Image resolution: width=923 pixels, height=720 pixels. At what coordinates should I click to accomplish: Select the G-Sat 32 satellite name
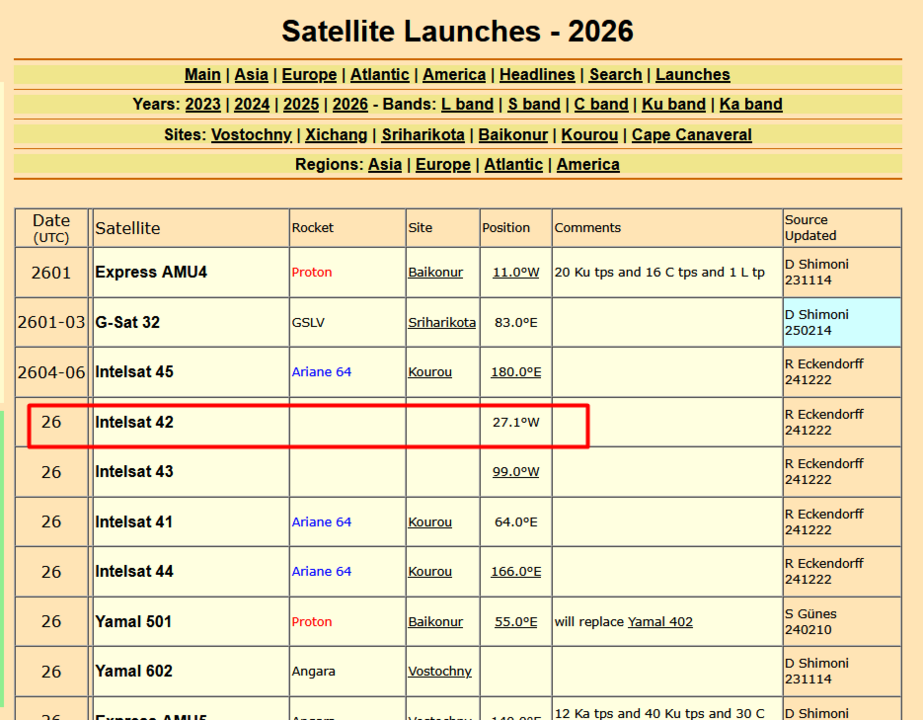point(128,323)
